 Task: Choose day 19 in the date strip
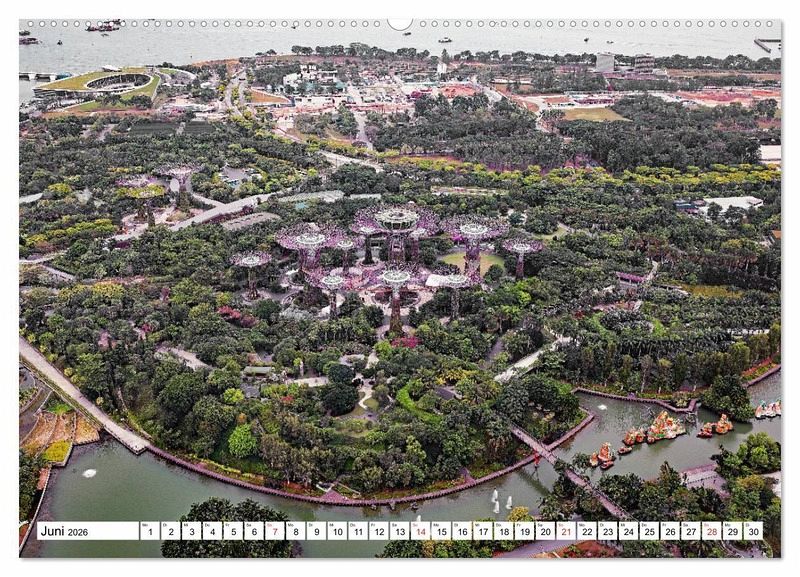pyautogui.click(x=524, y=532)
